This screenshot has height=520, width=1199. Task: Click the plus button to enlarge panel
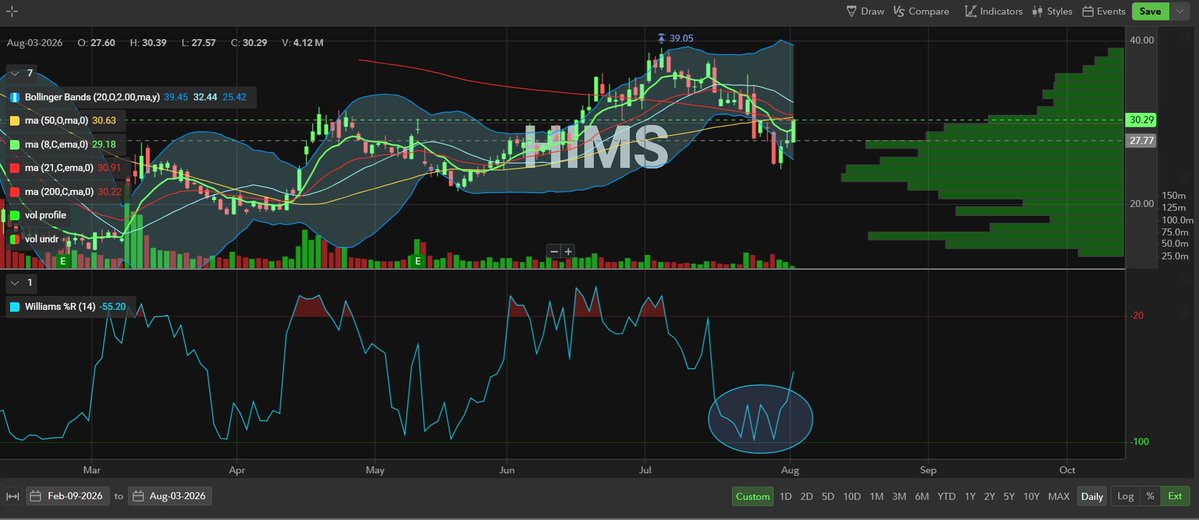pos(568,251)
